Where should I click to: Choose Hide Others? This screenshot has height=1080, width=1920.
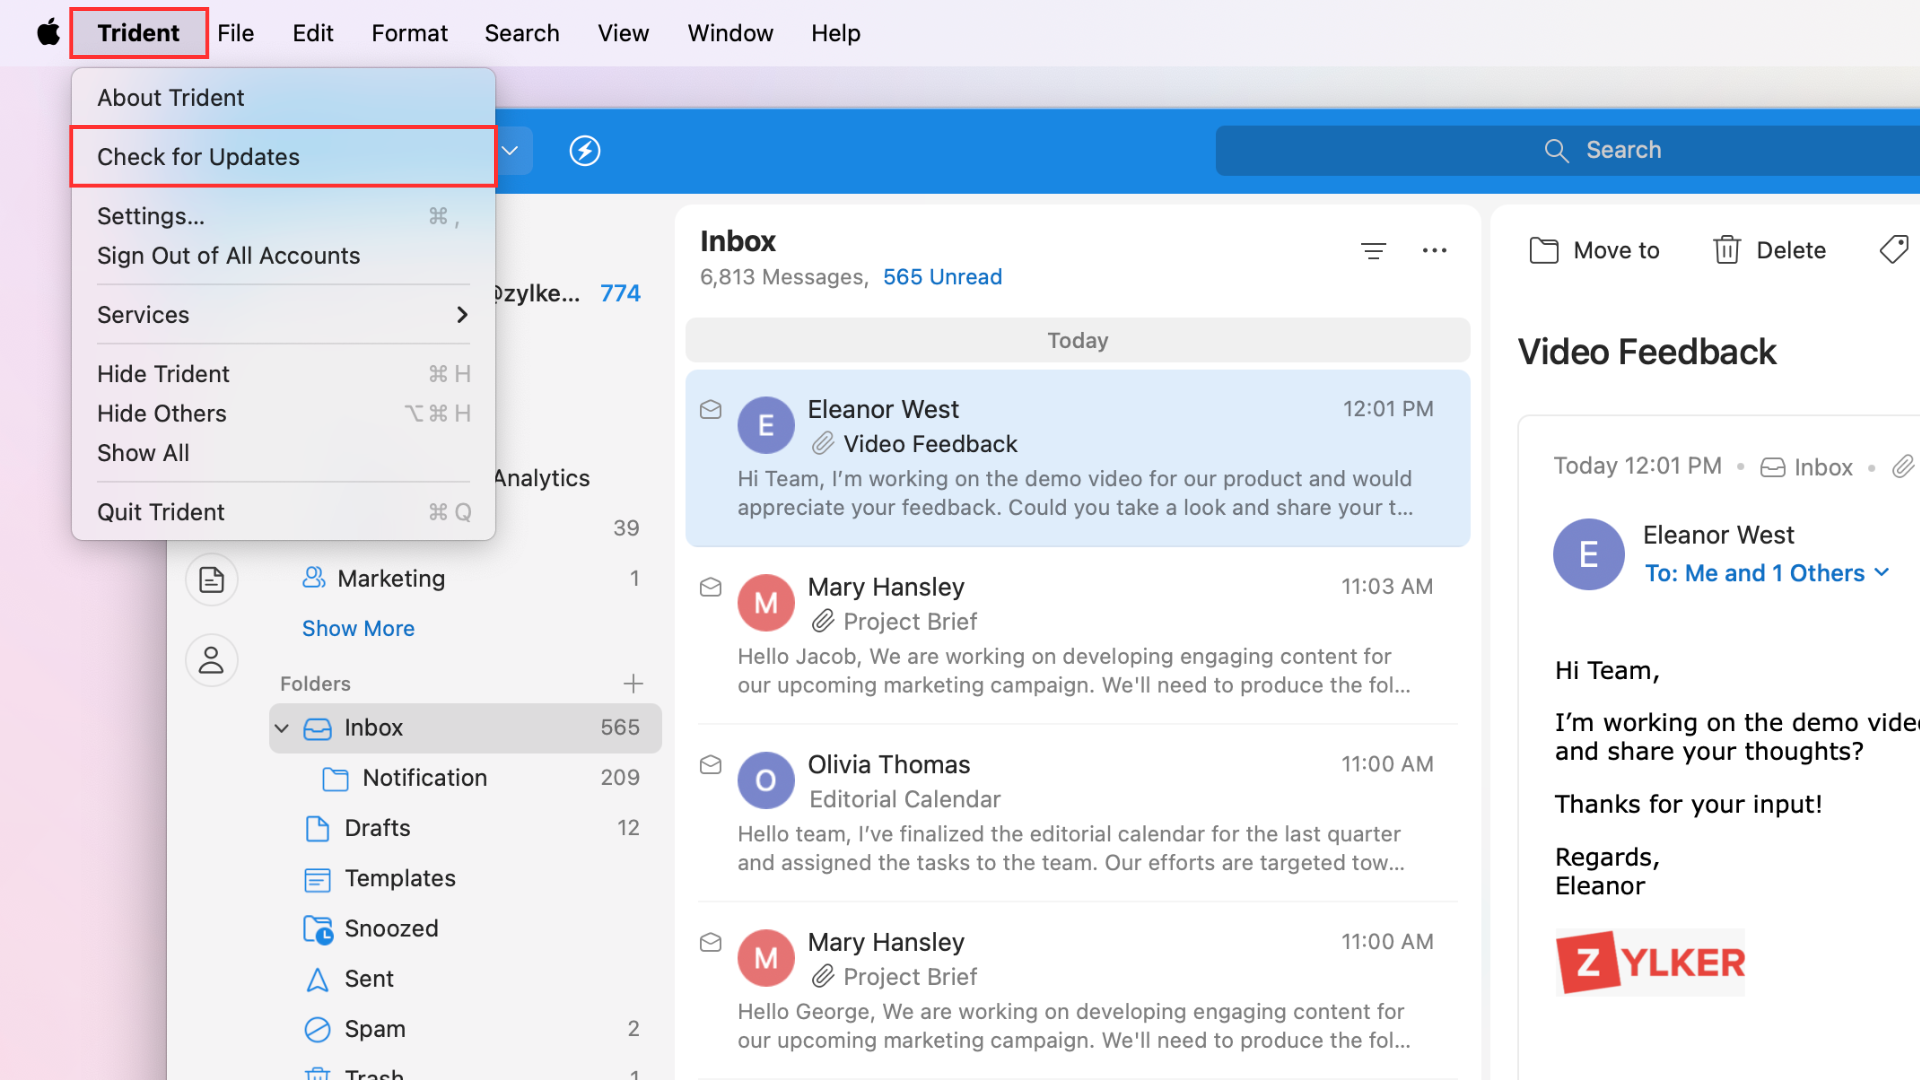point(283,413)
